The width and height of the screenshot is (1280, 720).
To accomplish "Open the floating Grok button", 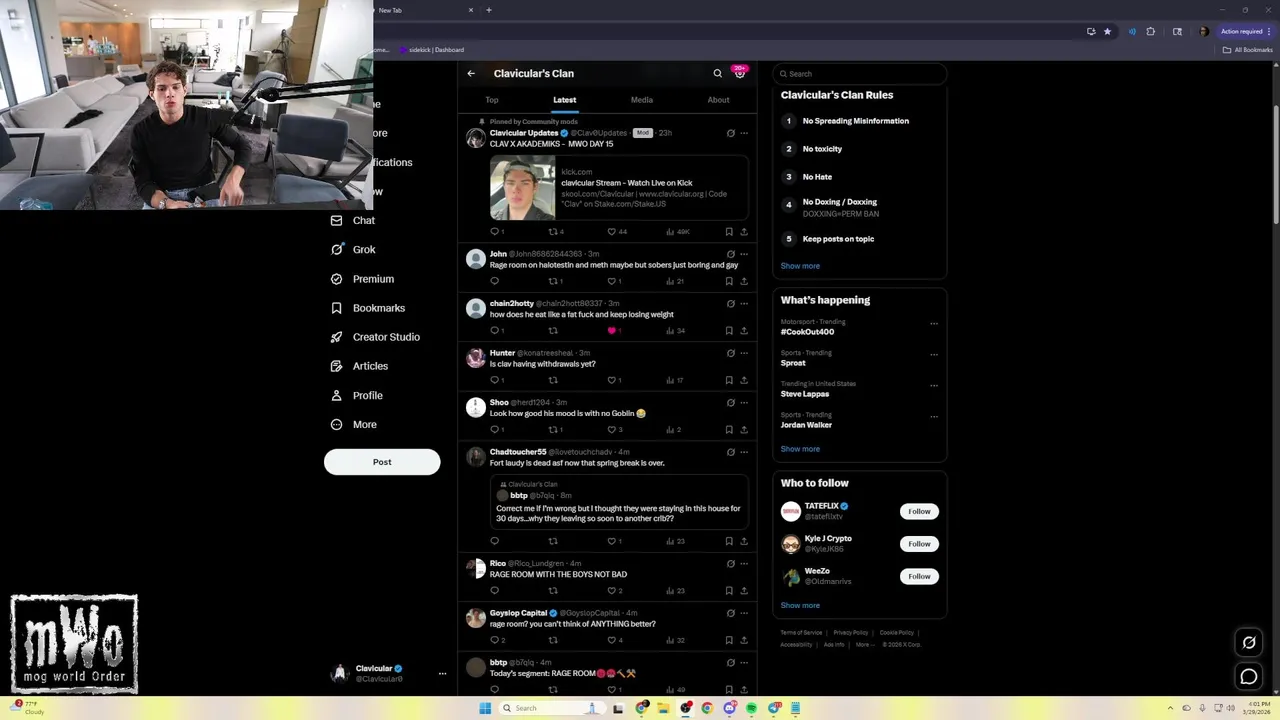I will tap(1249, 643).
